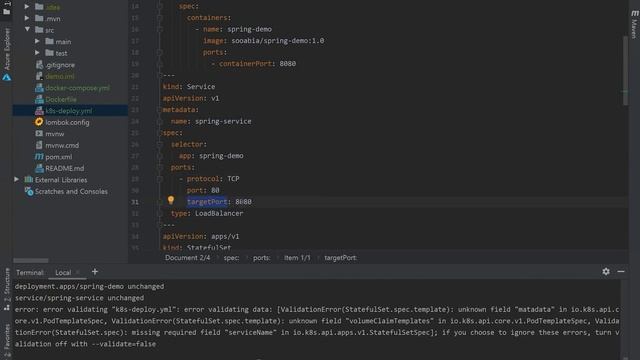Click 'deployment.apps/spring-demo unchanged' terminal line
The width and height of the screenshot is (640, 360).
tap(89, 287)
